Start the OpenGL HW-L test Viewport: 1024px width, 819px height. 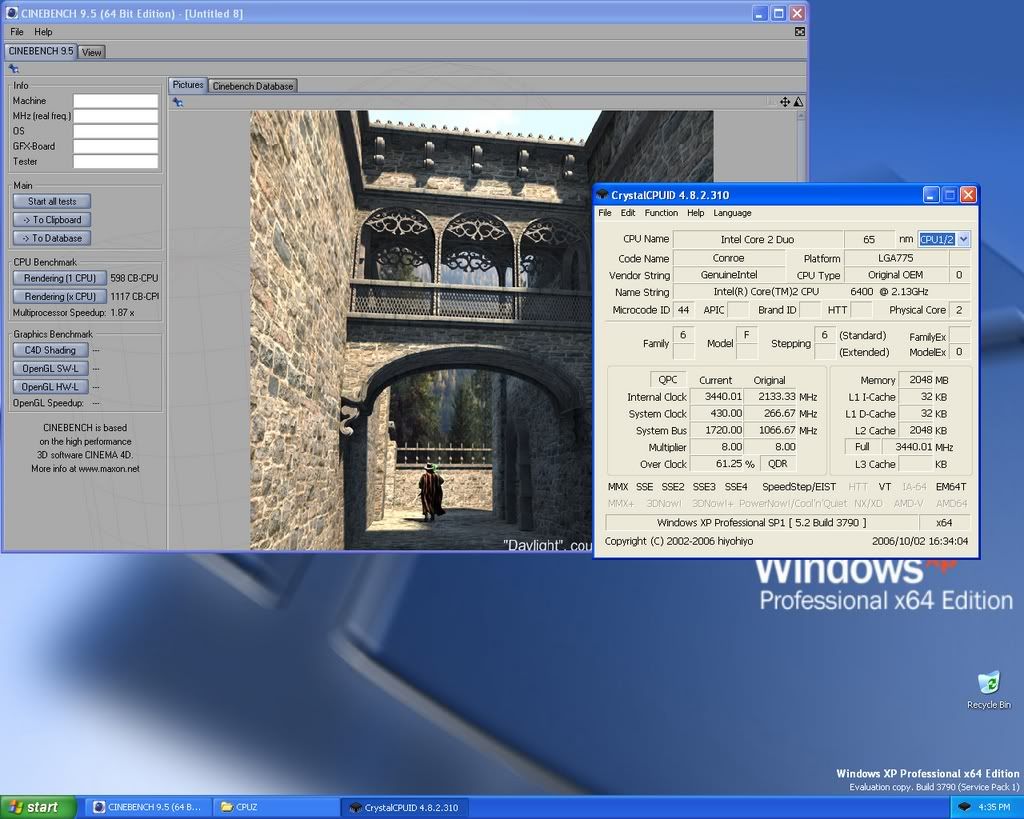50,387
